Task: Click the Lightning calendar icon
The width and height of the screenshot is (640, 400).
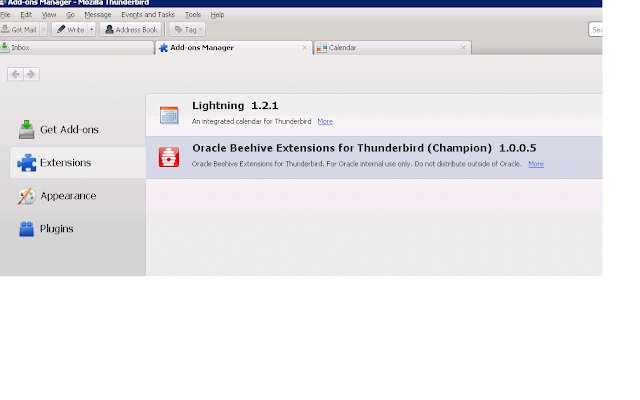Action: click(169, 115)
